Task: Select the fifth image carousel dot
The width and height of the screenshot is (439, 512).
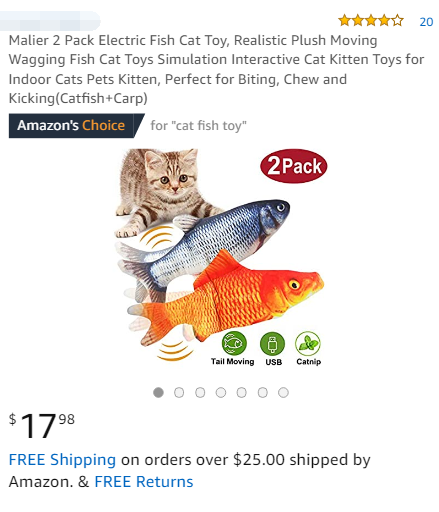Action: [x=242, y=392]
